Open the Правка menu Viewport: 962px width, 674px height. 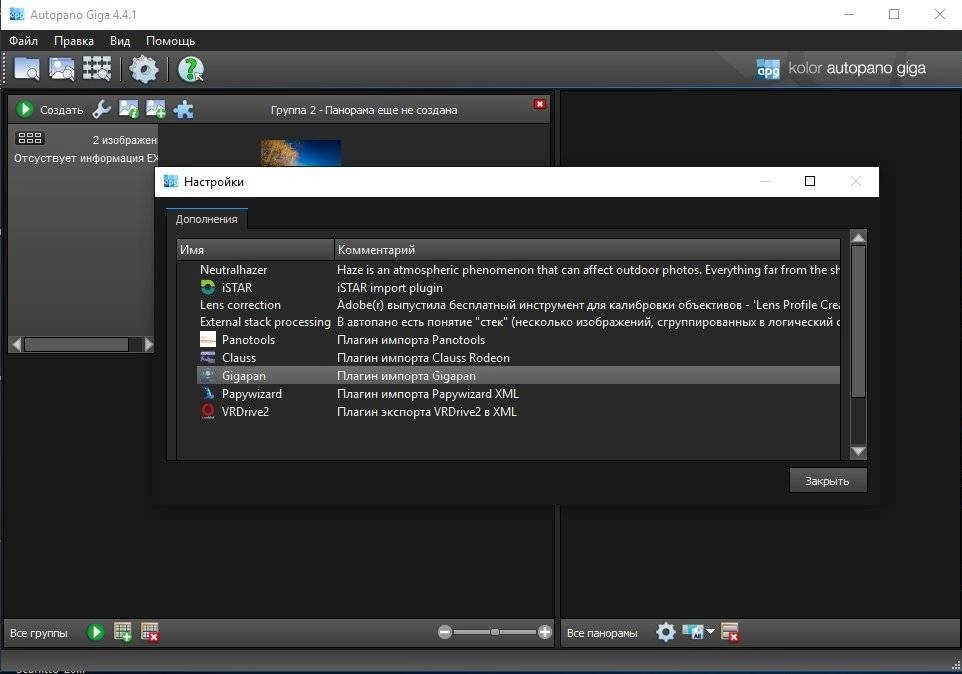[74, 40]
